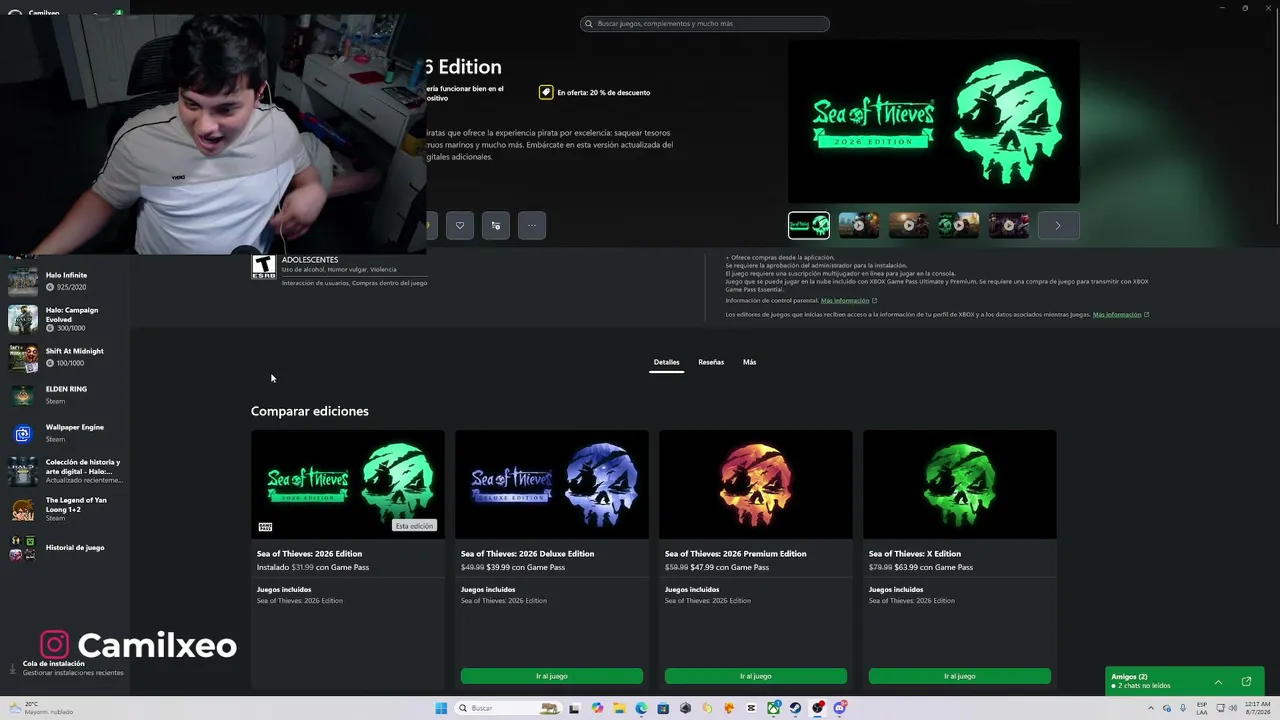Click the Windows taskbar Buscar search box
Viewport: 1280px width, 720px height.
[x=508, y=708]
